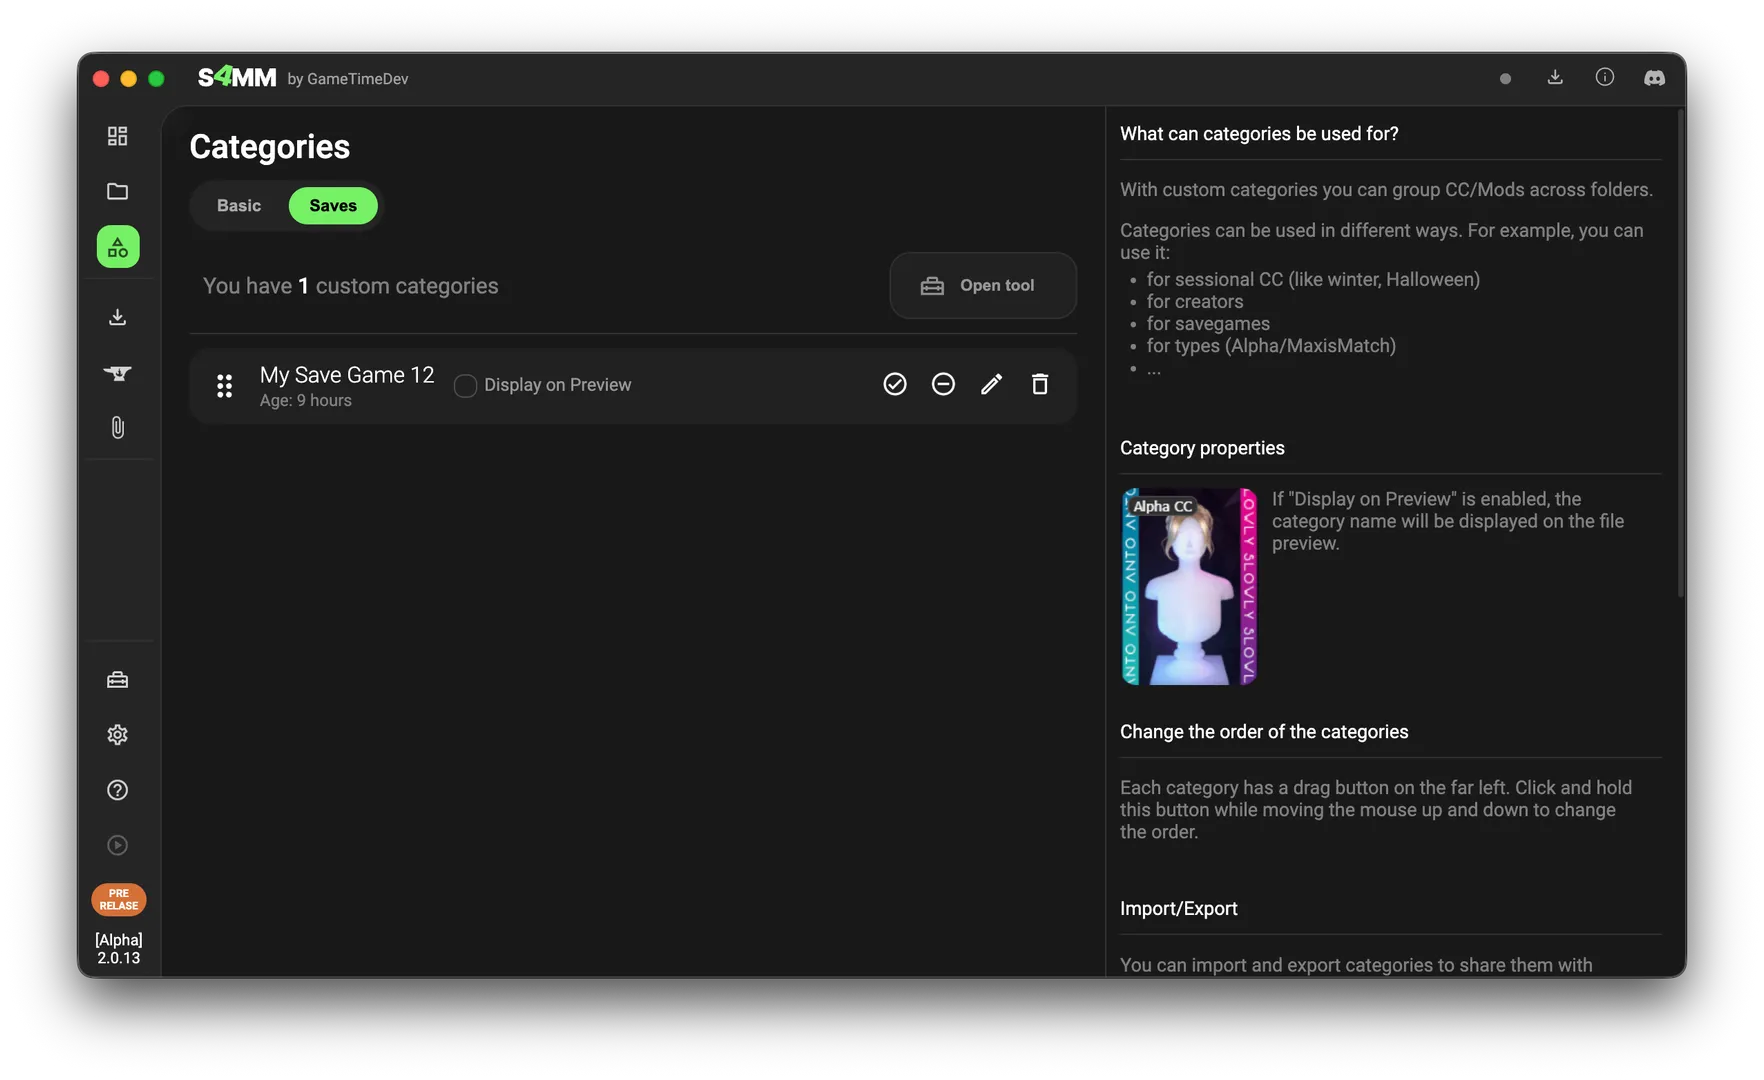This screenshot has width=1764, height=1080.
Task: Click the 'for creators' bullet
Action: click(1195, 302)
